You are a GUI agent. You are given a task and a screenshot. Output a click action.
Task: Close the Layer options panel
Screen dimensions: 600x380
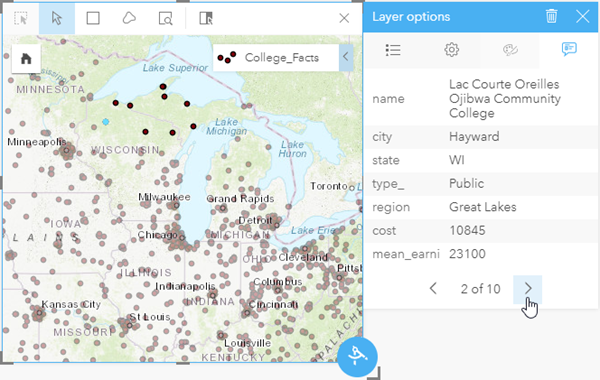[582, 16]
